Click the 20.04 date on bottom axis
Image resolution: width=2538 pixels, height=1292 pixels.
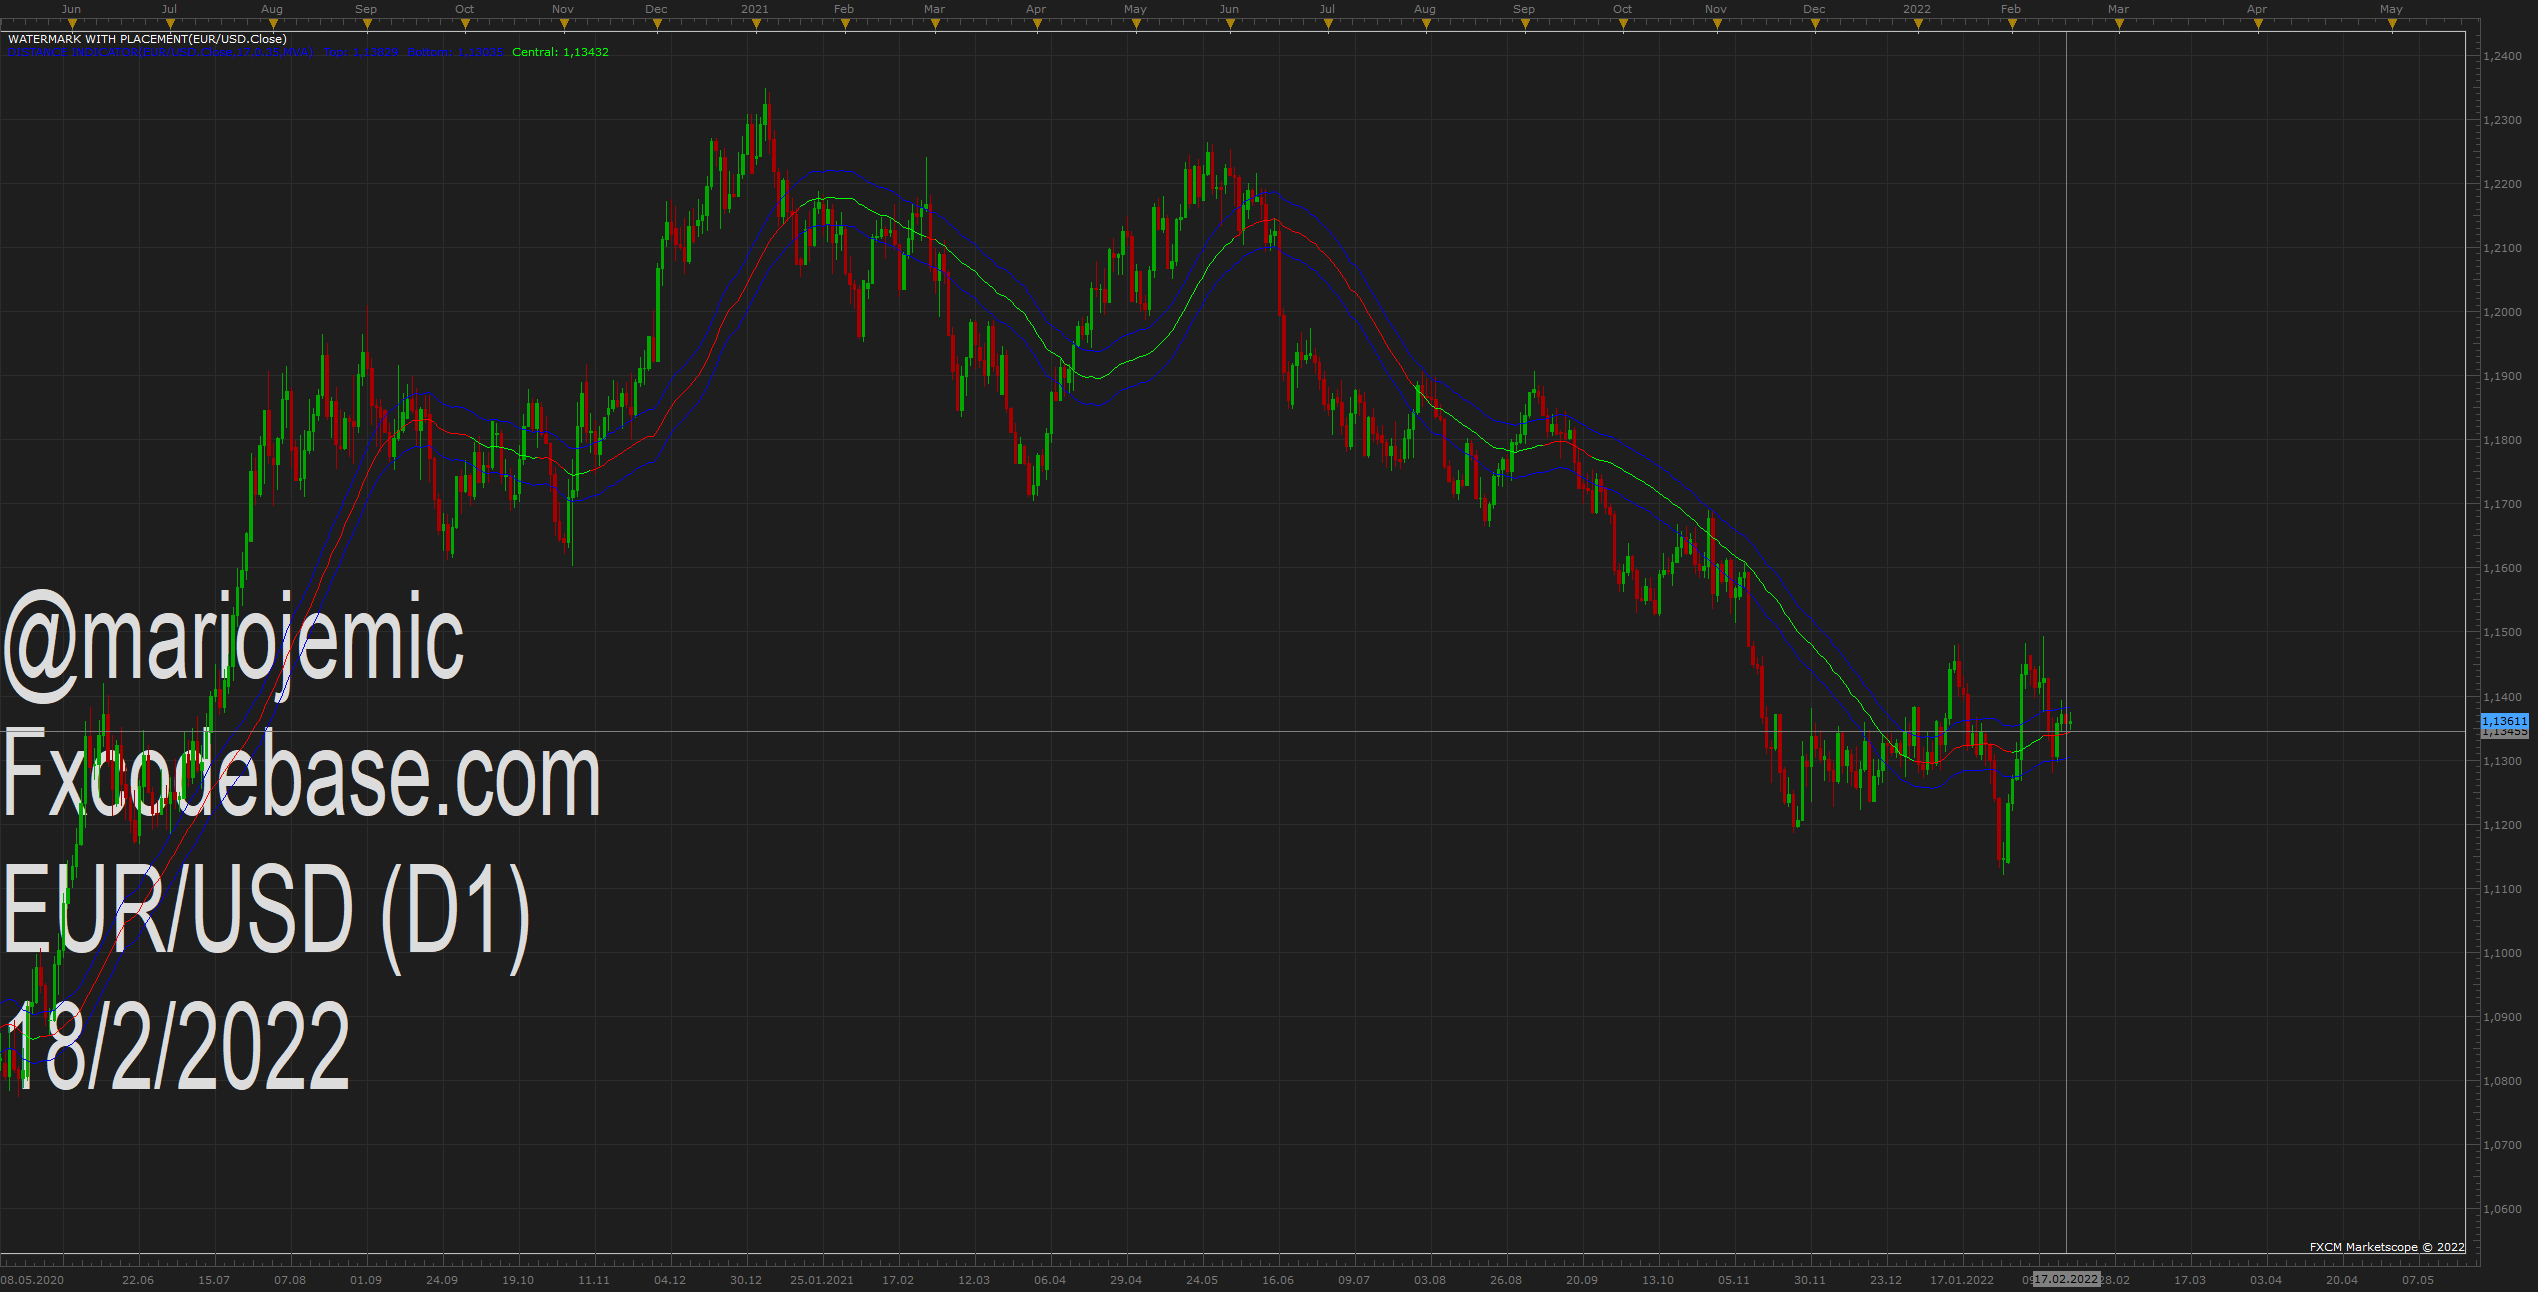tap(2342, 1280)
